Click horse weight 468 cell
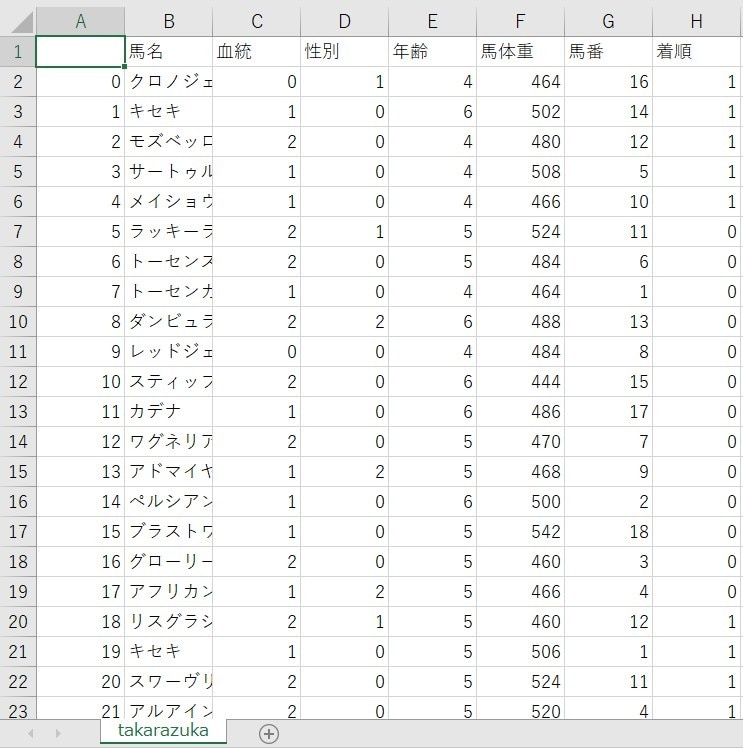Image resolution: width=743 pixels, height=748 pixels. tap(520, 471)
